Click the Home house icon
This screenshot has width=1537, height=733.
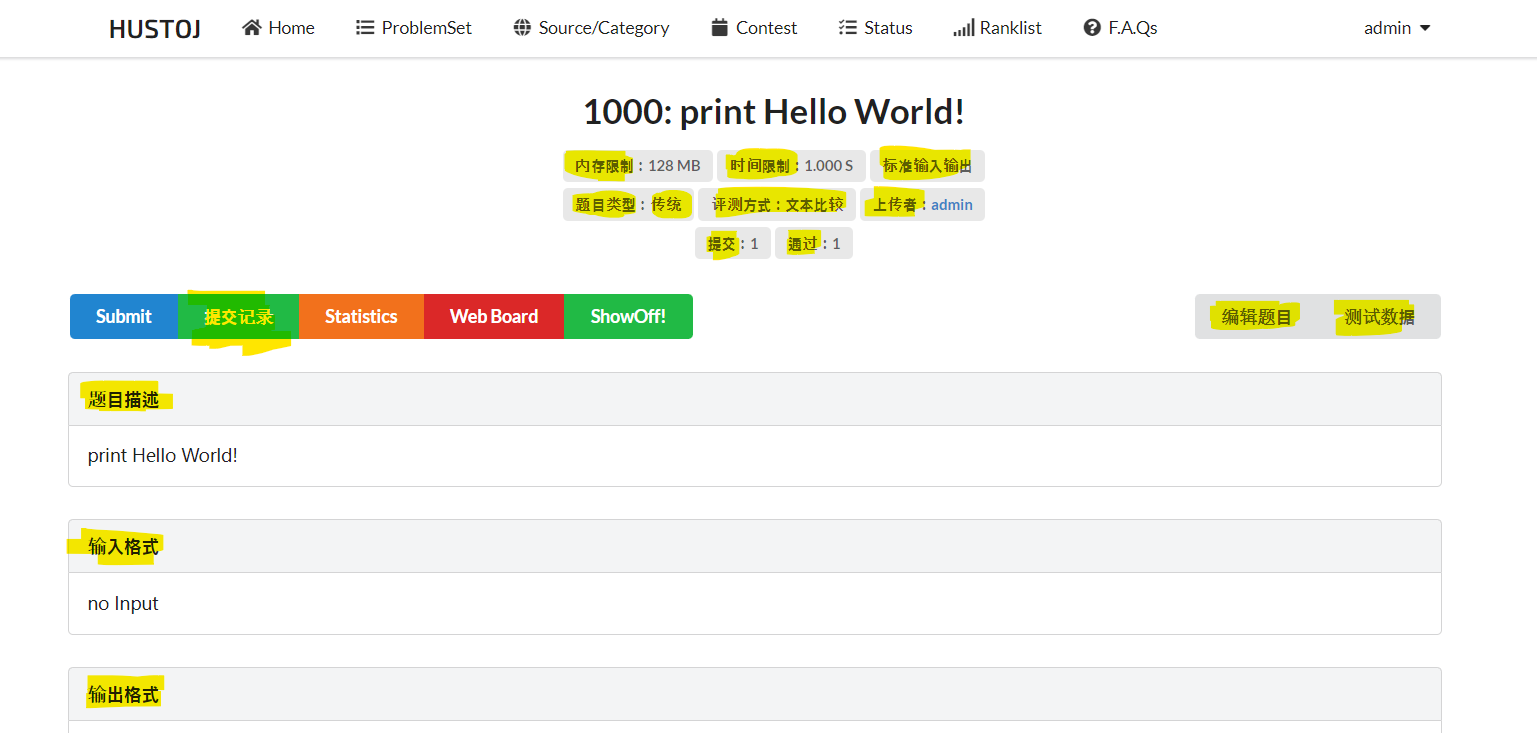[x=249, y=27]
